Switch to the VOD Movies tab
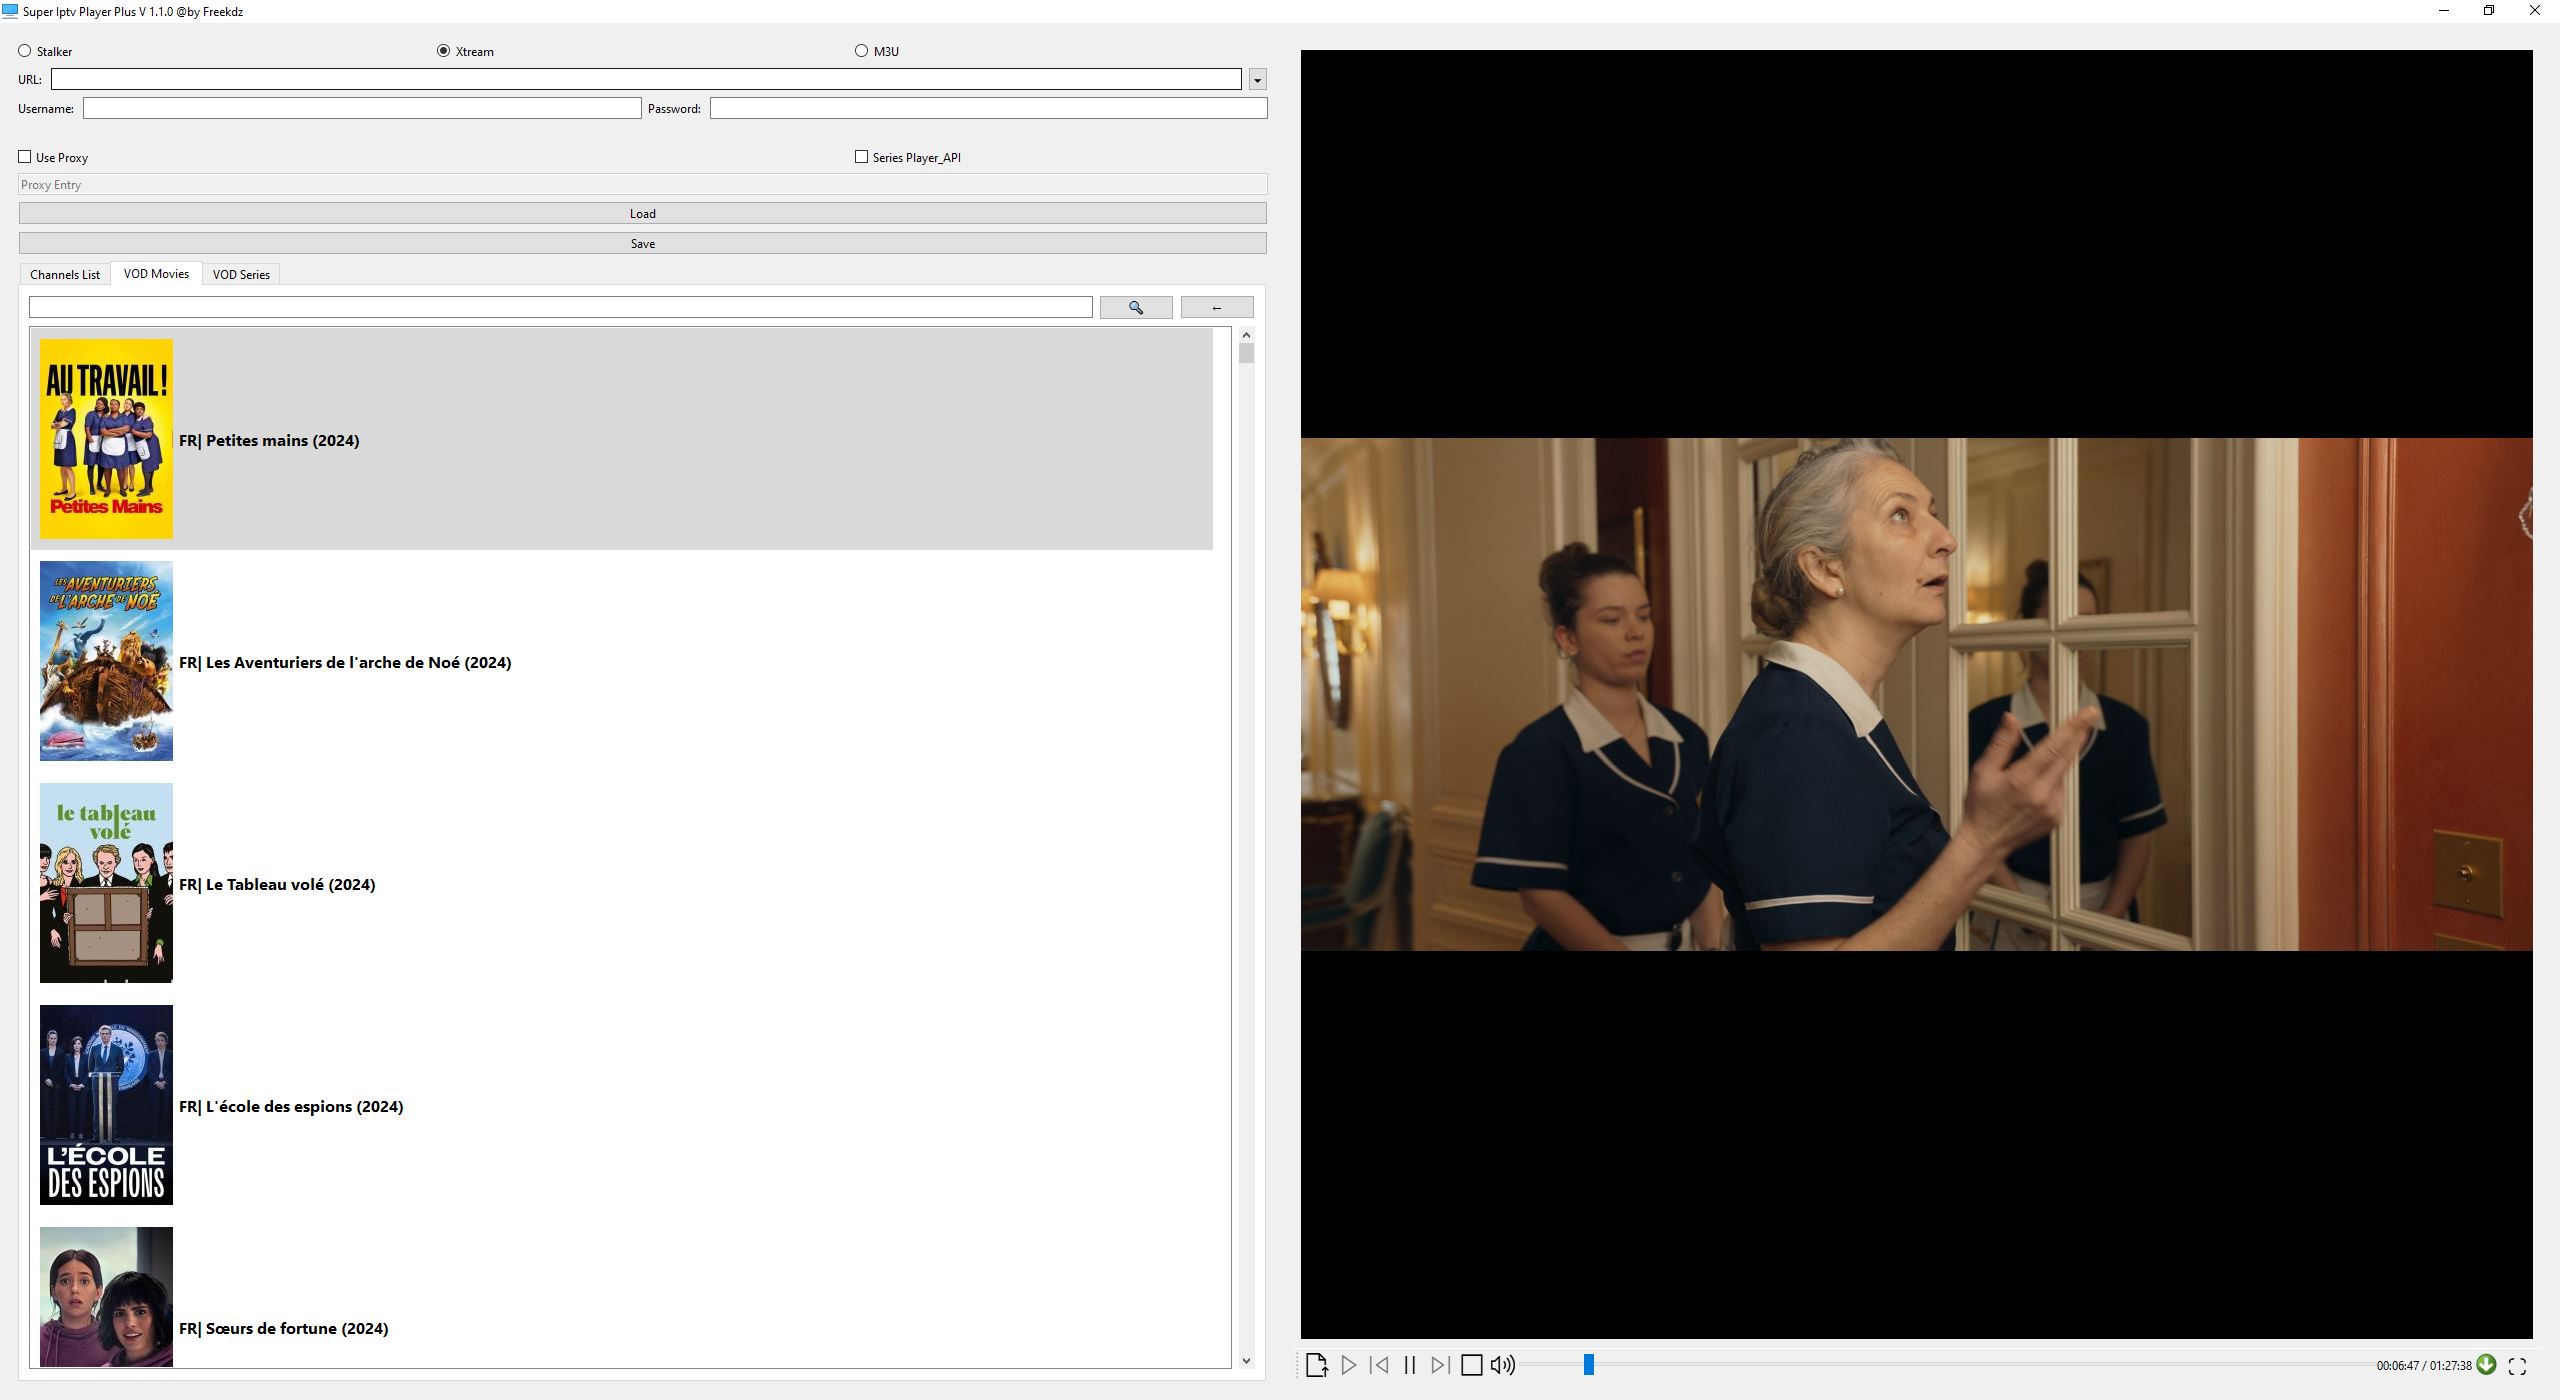 point(156,273)
